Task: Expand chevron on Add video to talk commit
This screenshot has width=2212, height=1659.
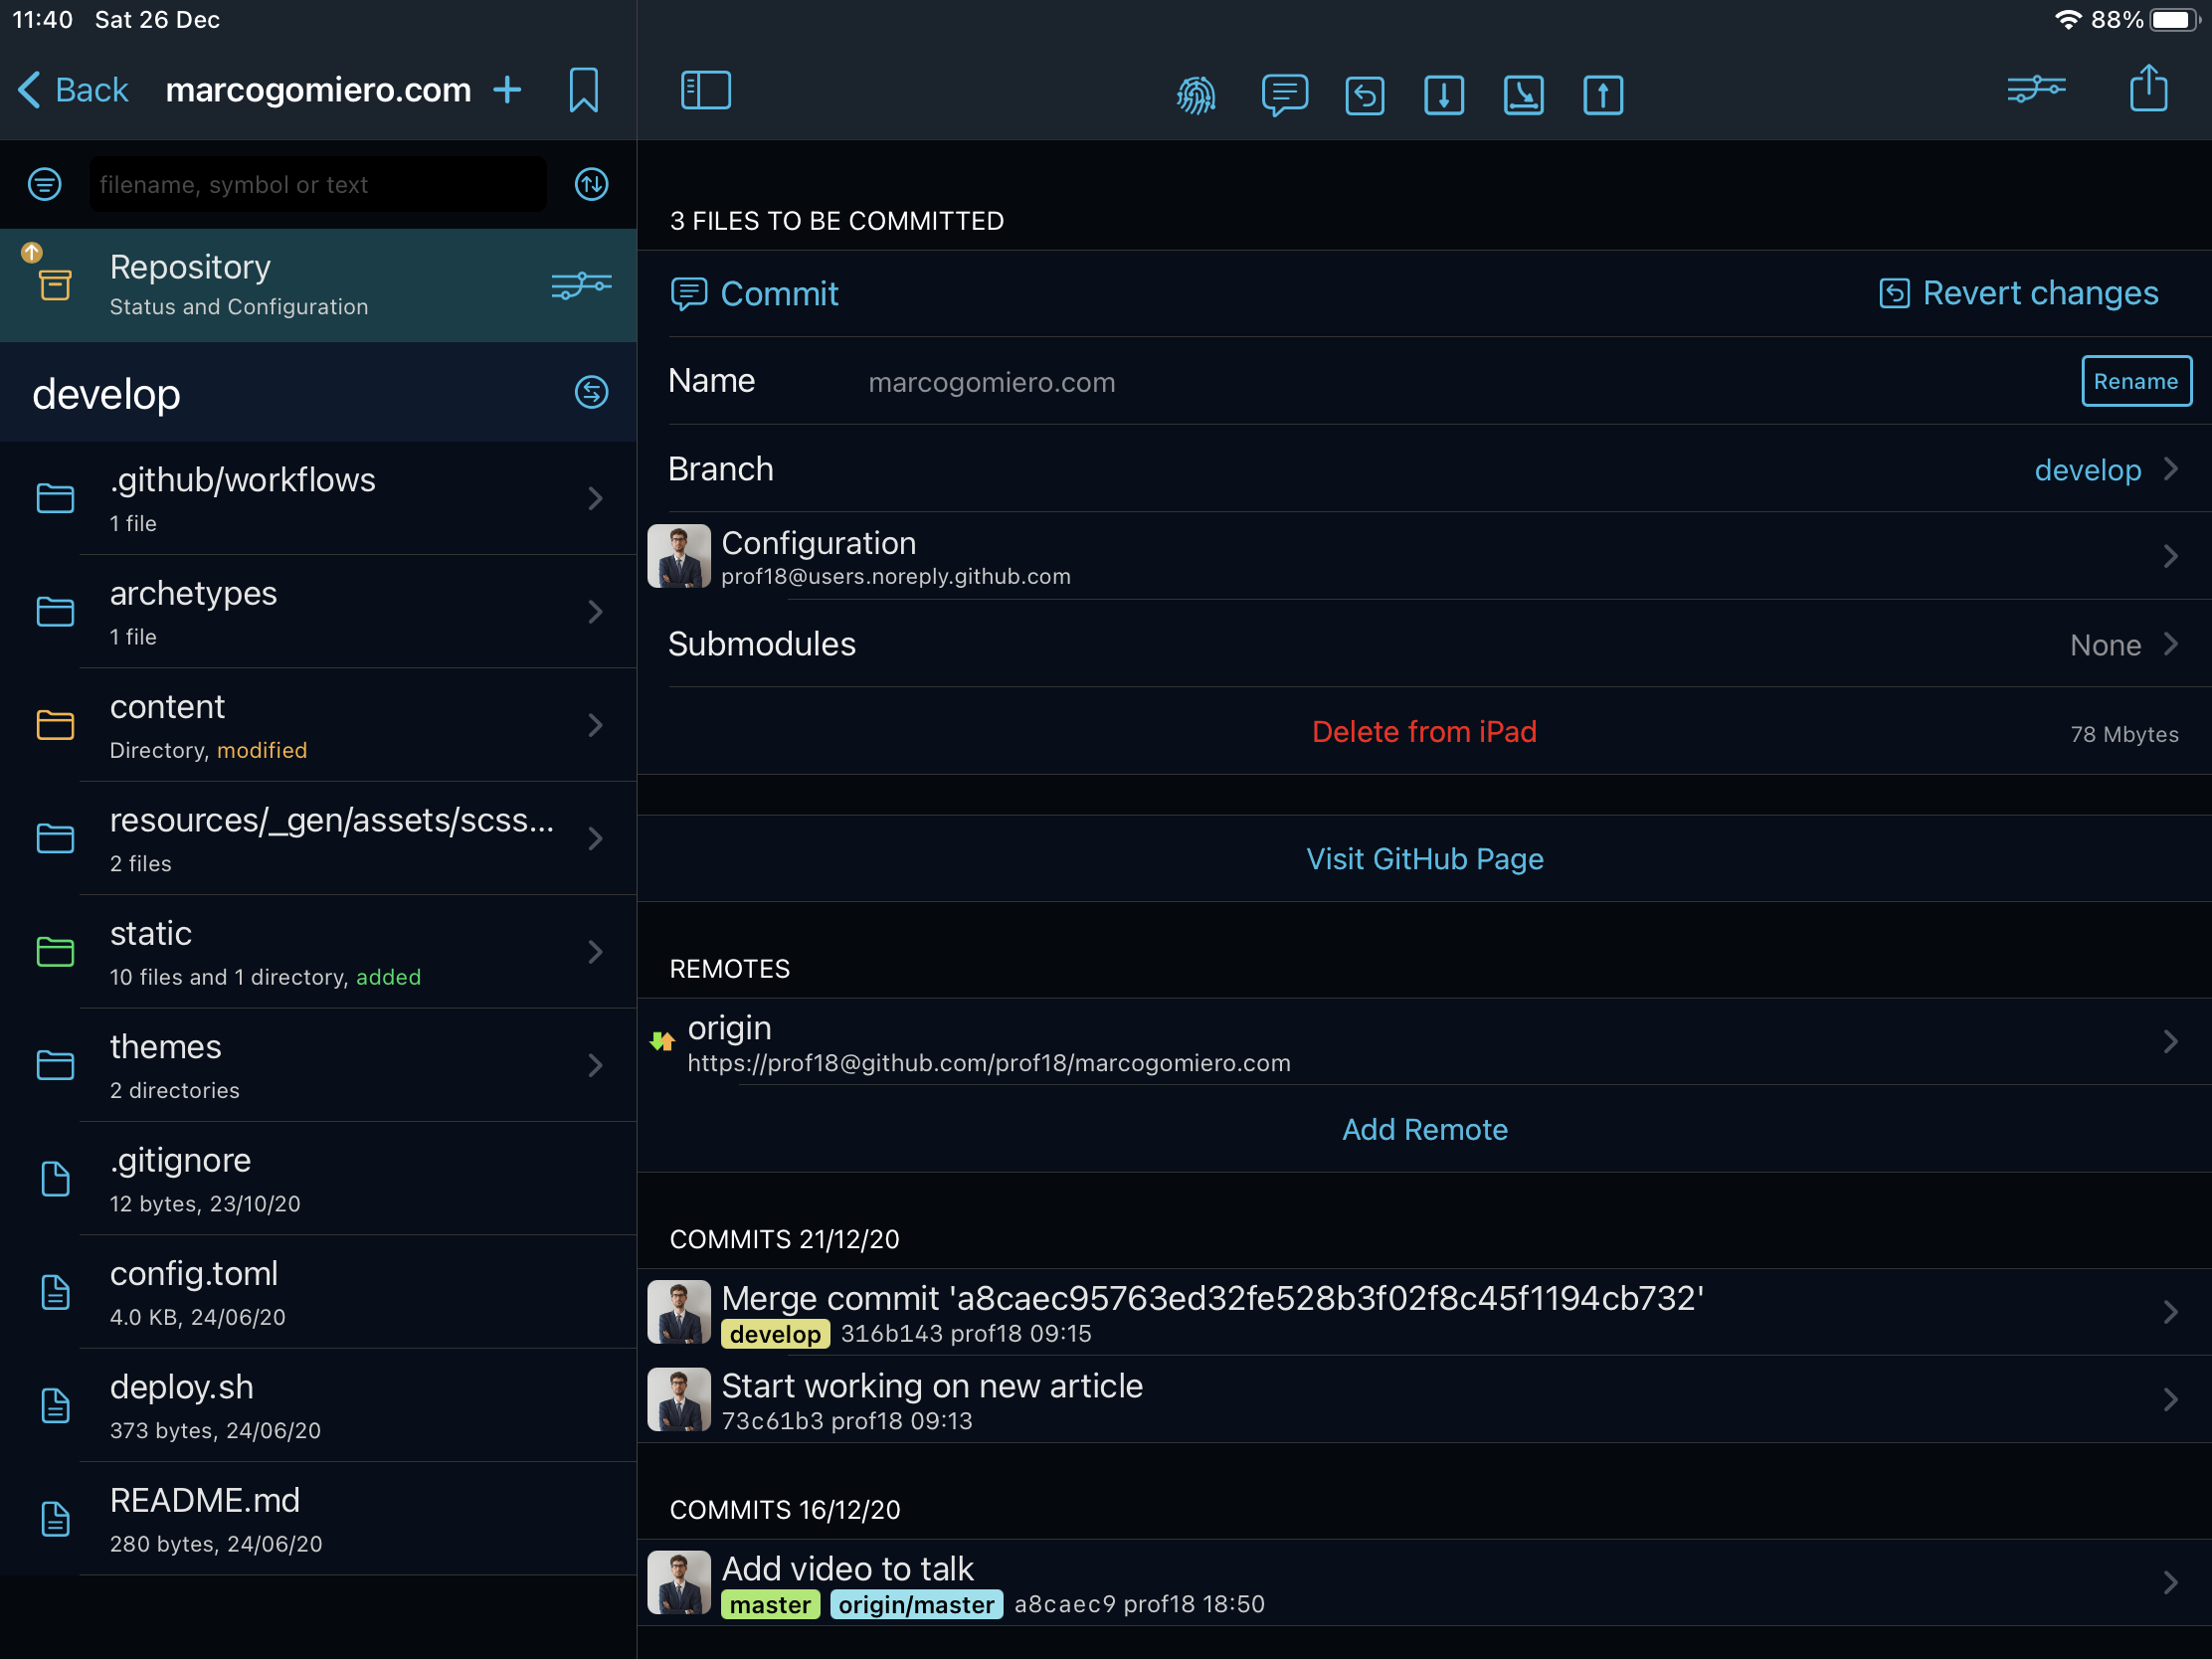Action: (2170, 1583)
